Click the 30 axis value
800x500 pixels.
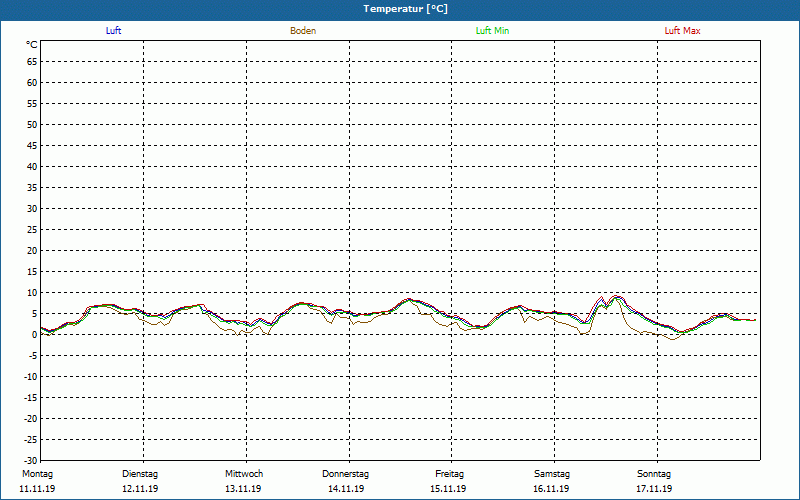coord(32,209)
